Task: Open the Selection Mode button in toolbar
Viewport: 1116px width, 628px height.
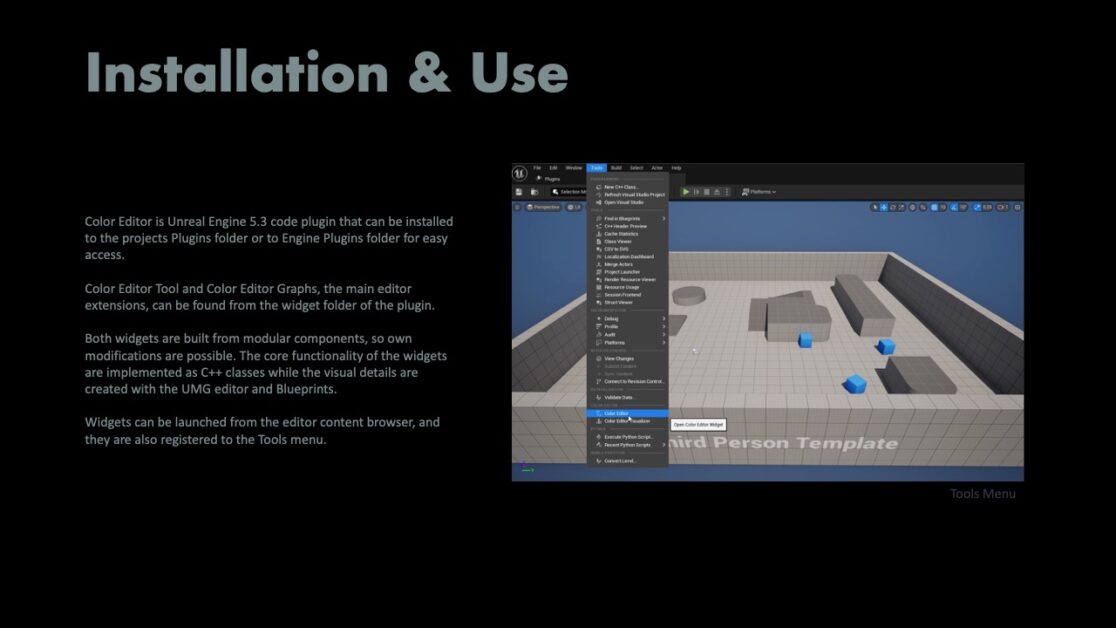Action: click(x=568, y=192)
